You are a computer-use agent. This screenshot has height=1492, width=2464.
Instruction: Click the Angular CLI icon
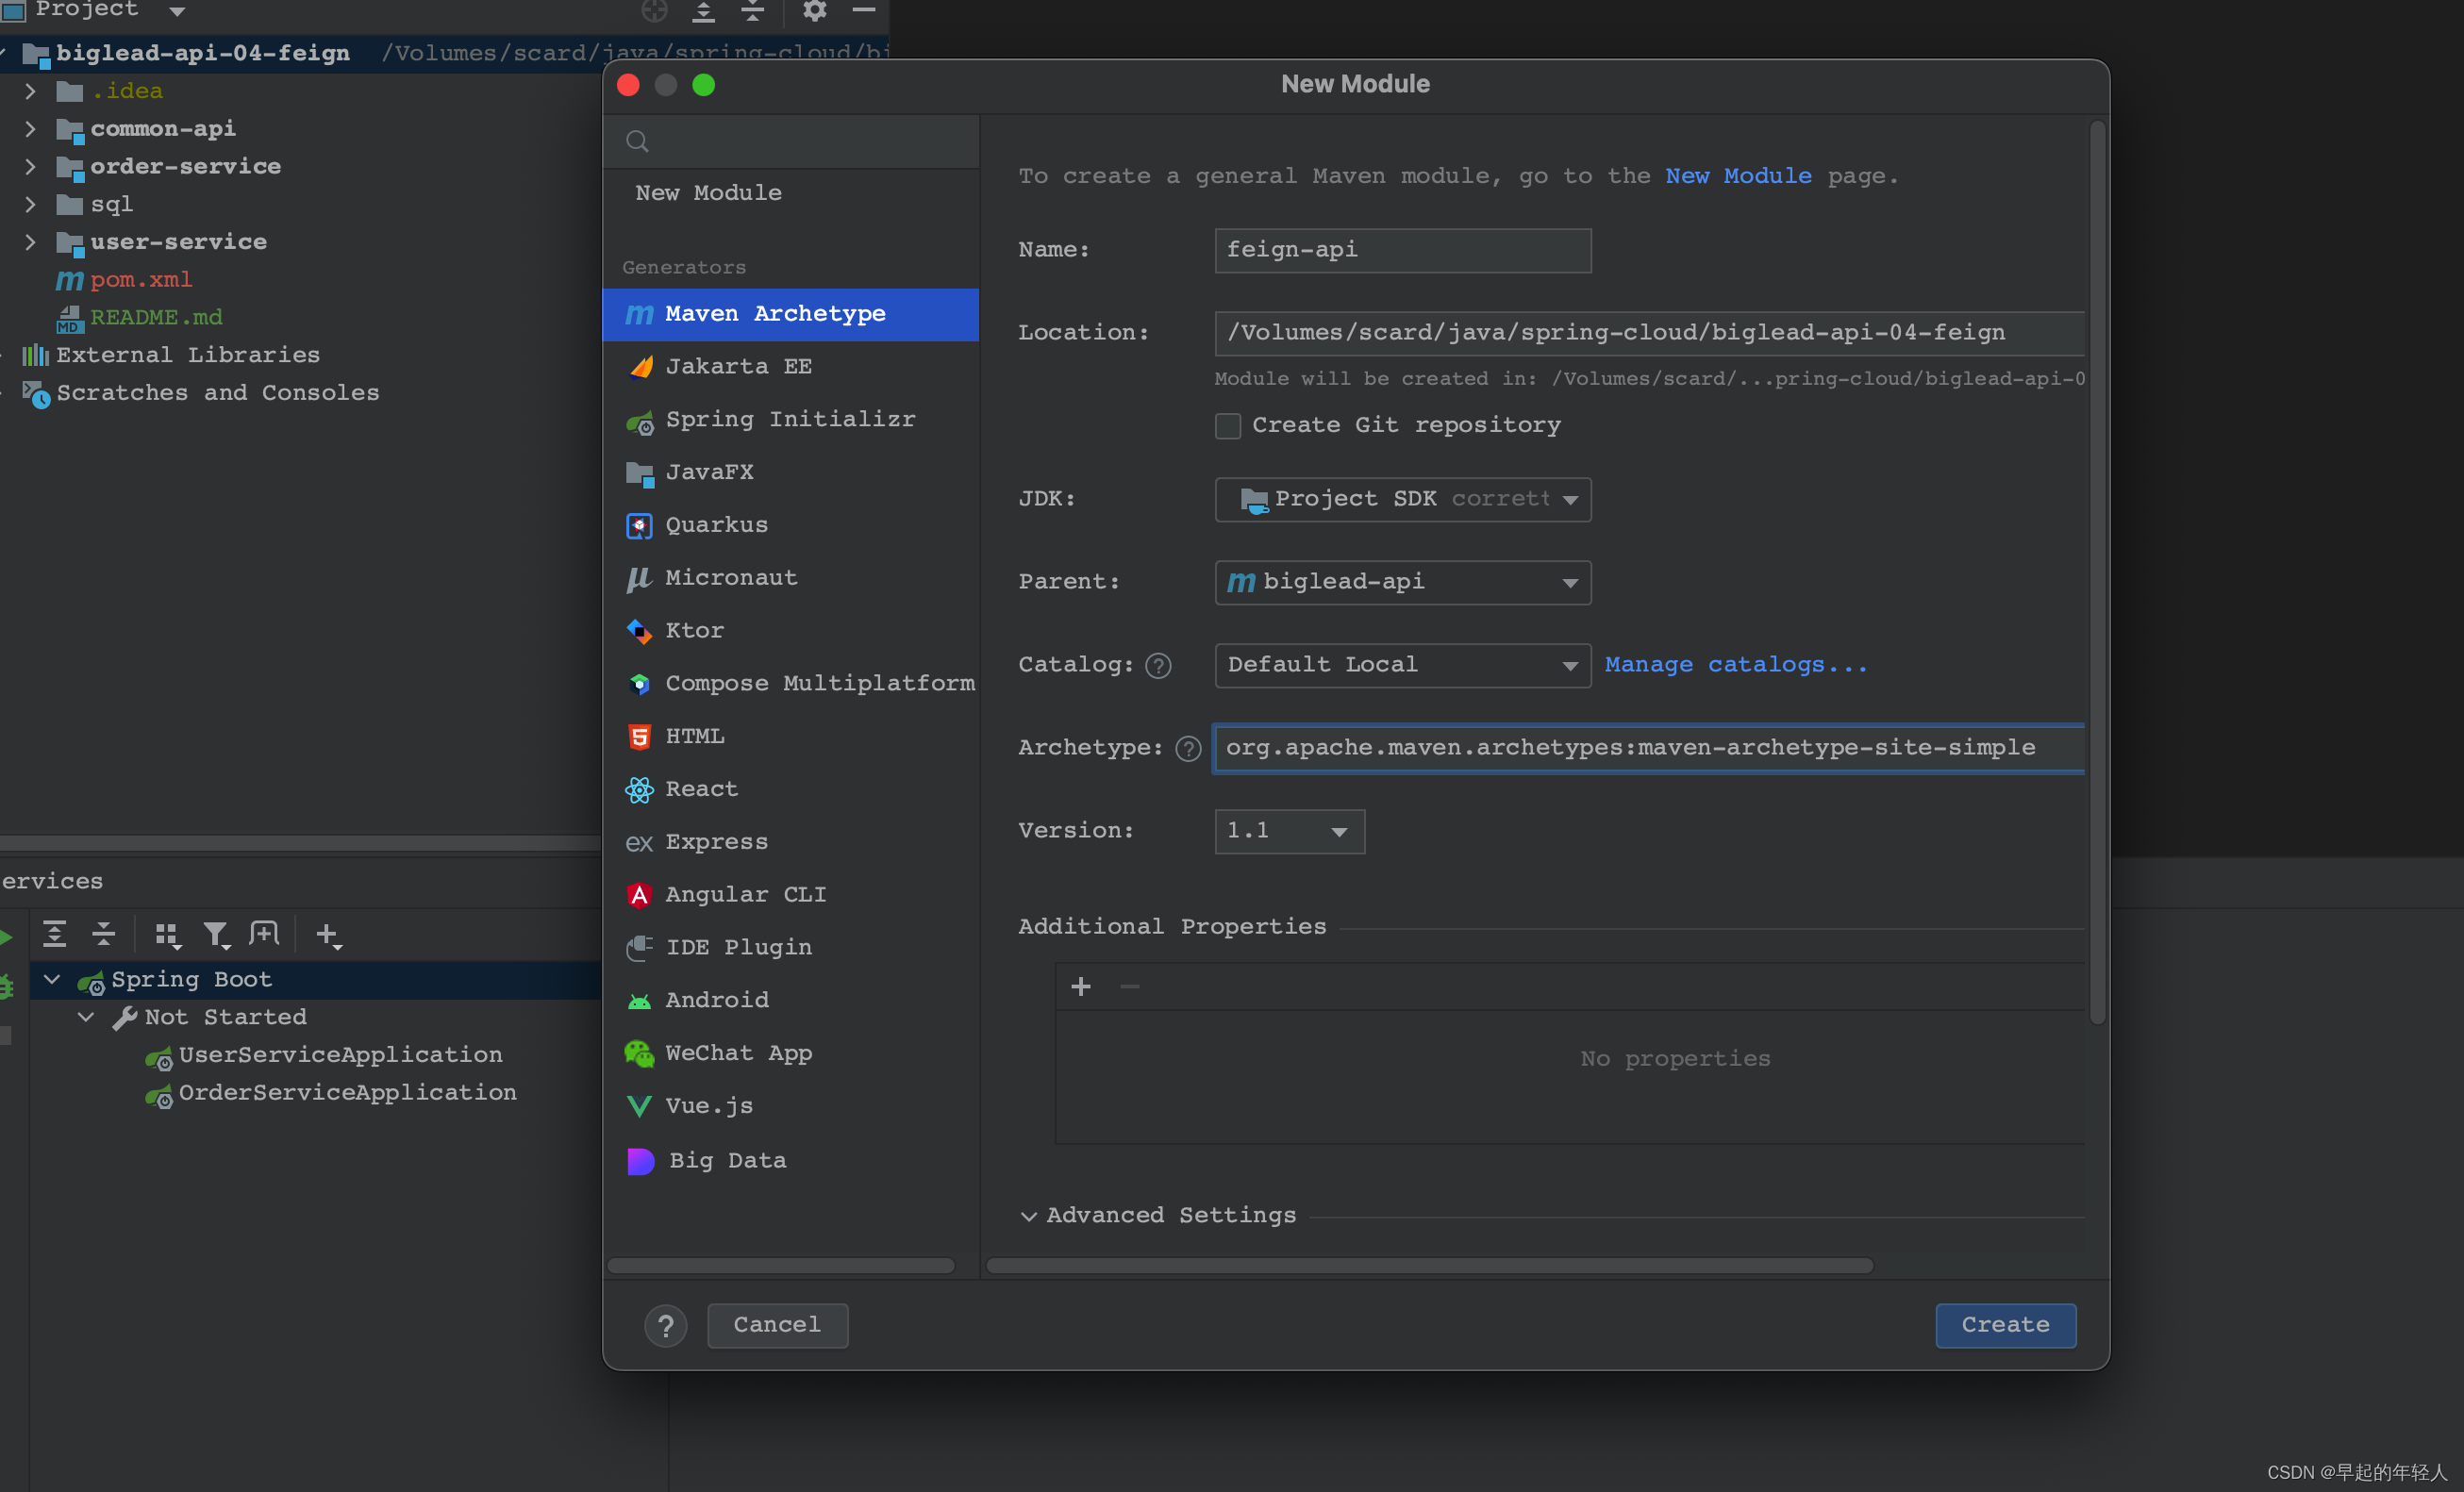tap(639, 895)
